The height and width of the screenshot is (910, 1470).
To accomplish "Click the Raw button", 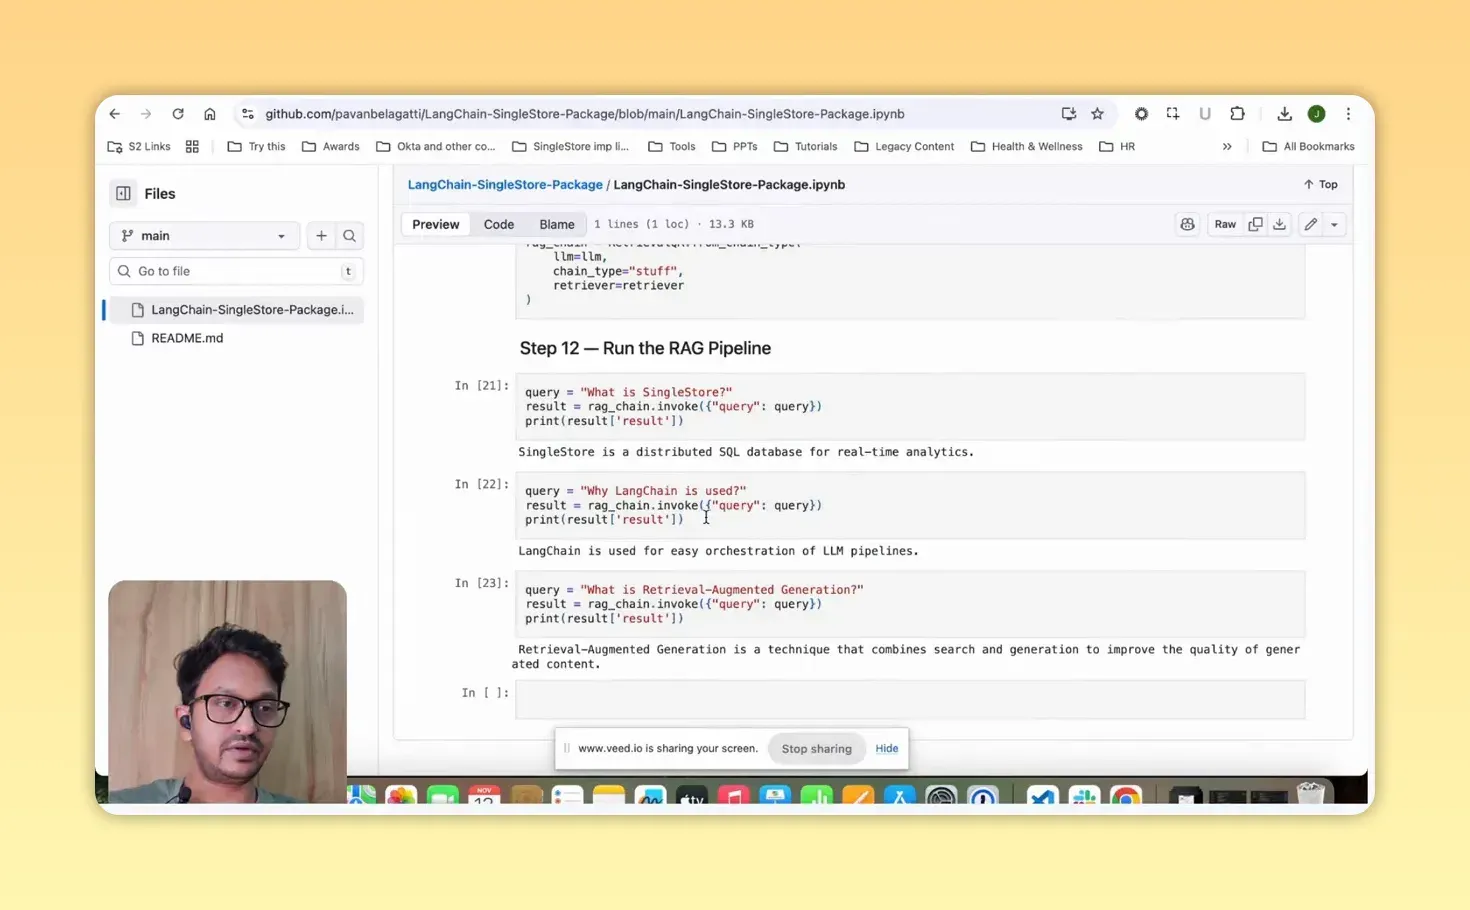I will tap(1225, 225).
